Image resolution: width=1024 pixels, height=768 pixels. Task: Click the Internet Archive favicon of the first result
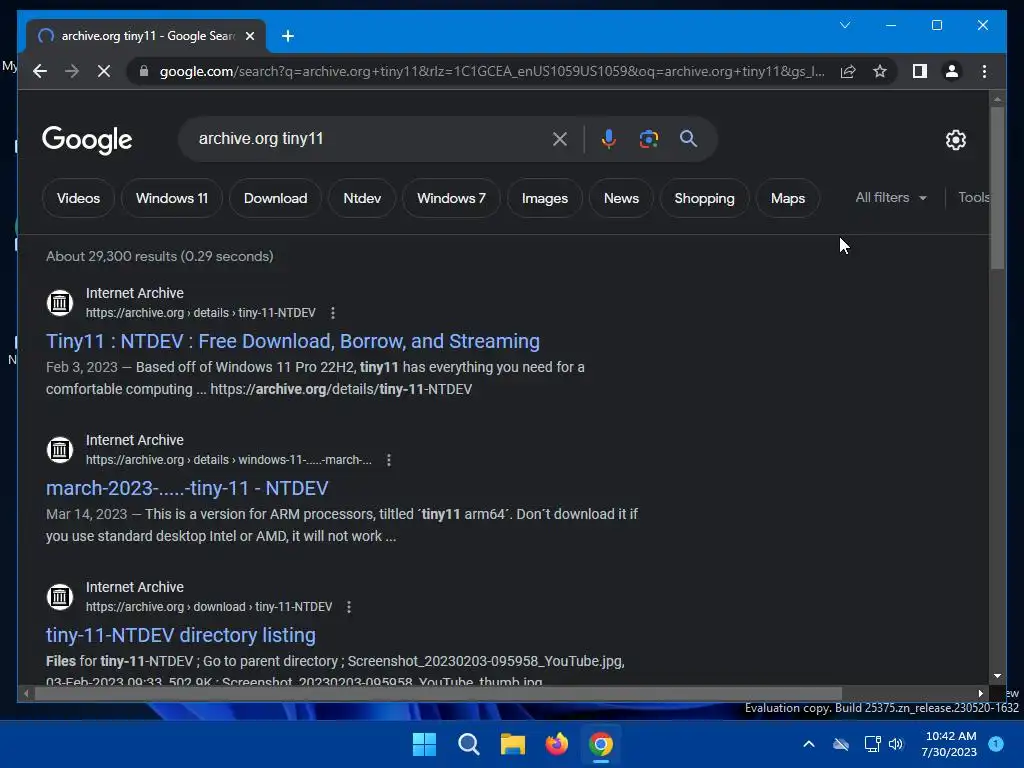pos(59,303)
